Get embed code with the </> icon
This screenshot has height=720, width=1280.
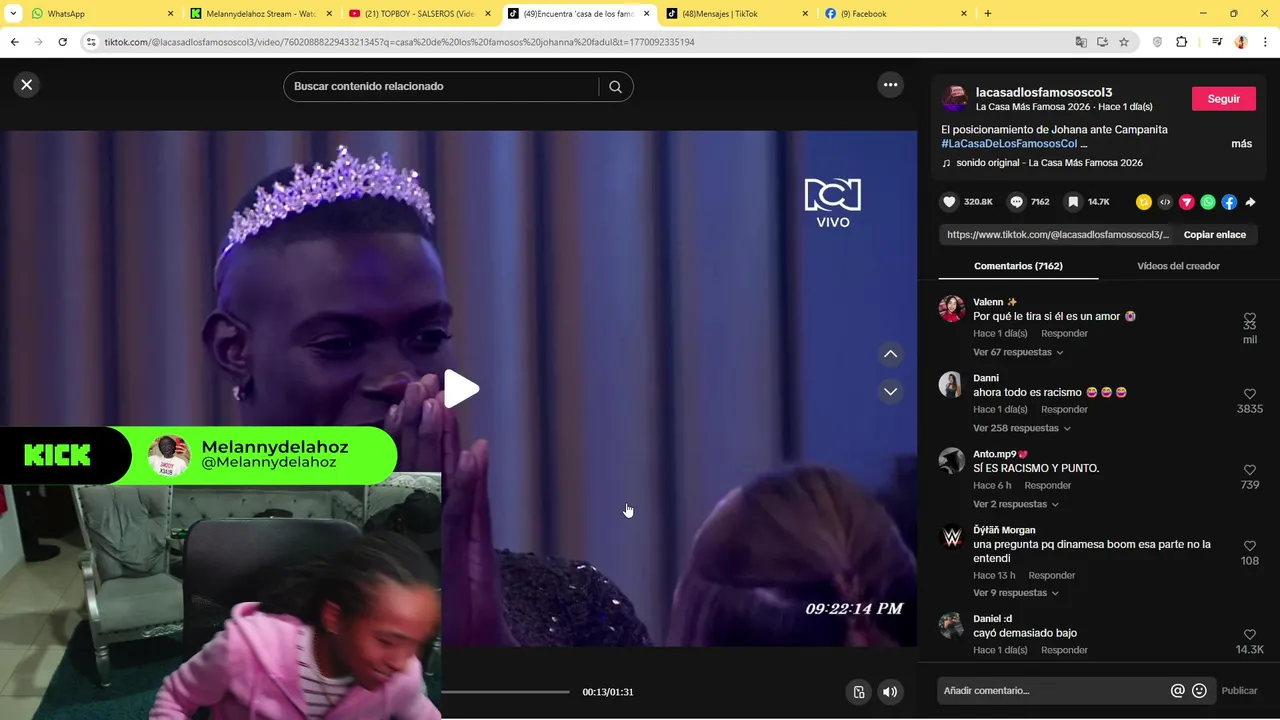(1165, 202)
